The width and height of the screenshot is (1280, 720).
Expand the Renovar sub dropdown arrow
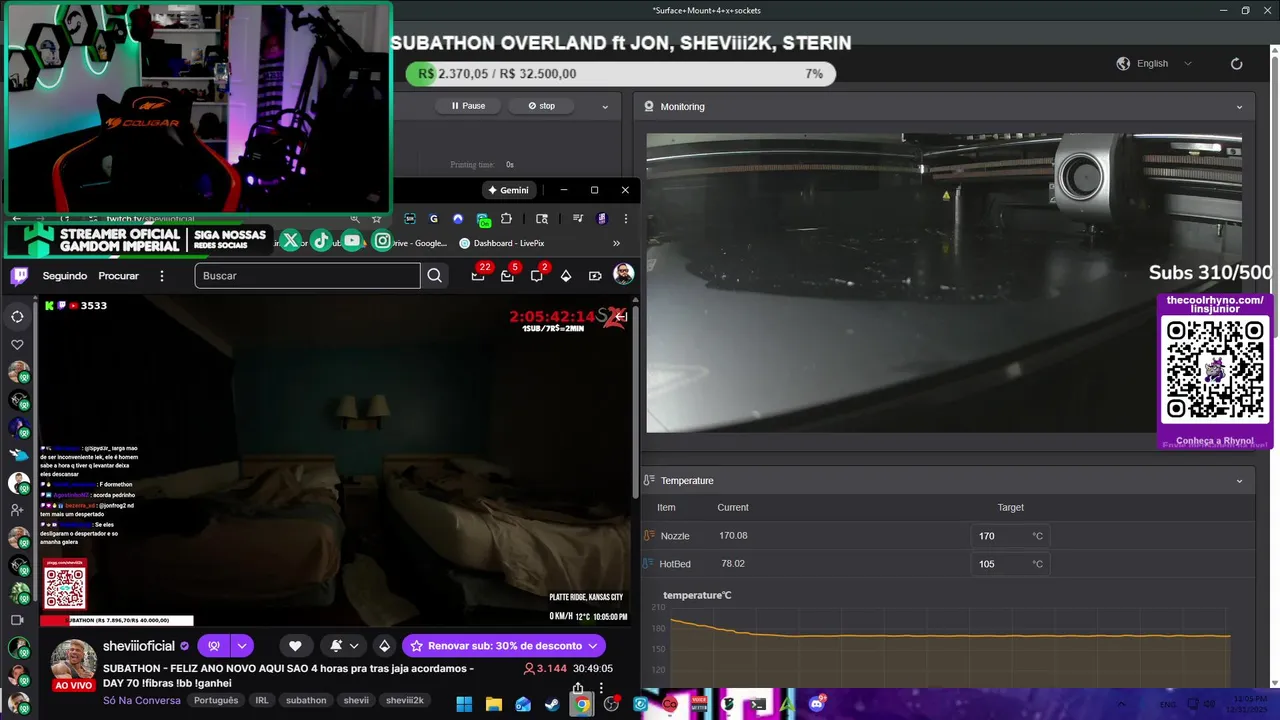tap(593, 646)
